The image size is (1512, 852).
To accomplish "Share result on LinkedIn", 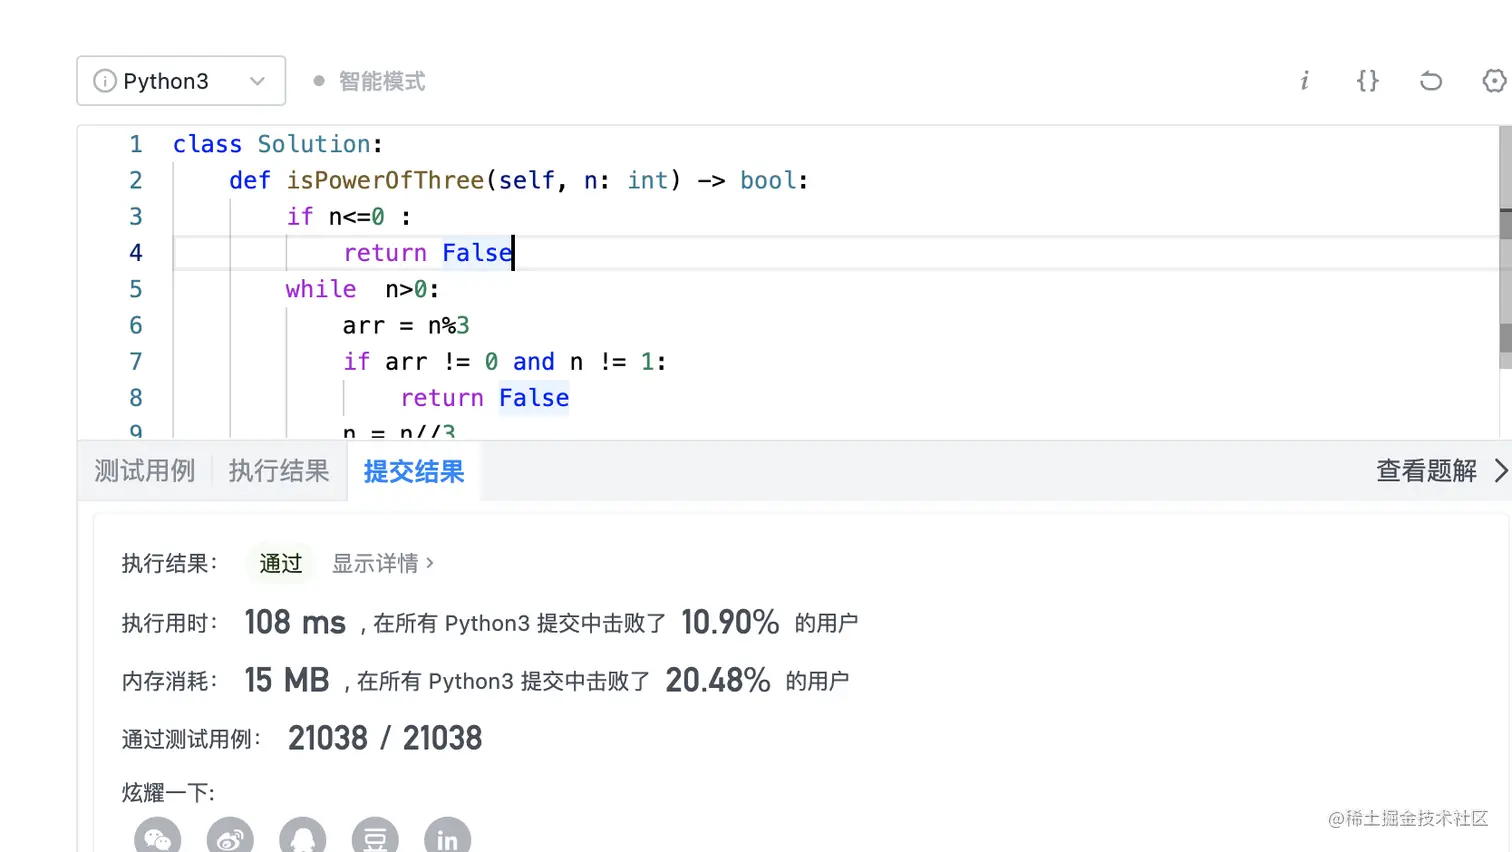I will click(x=447, y=838).
